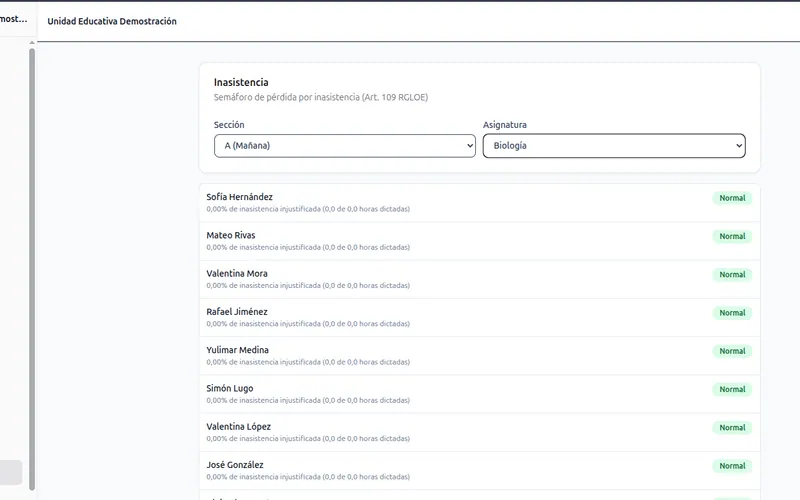Viewport: 800px width, 500px height.
Task: Click Normal badge for Valentina López
Action: pos(732,428)
